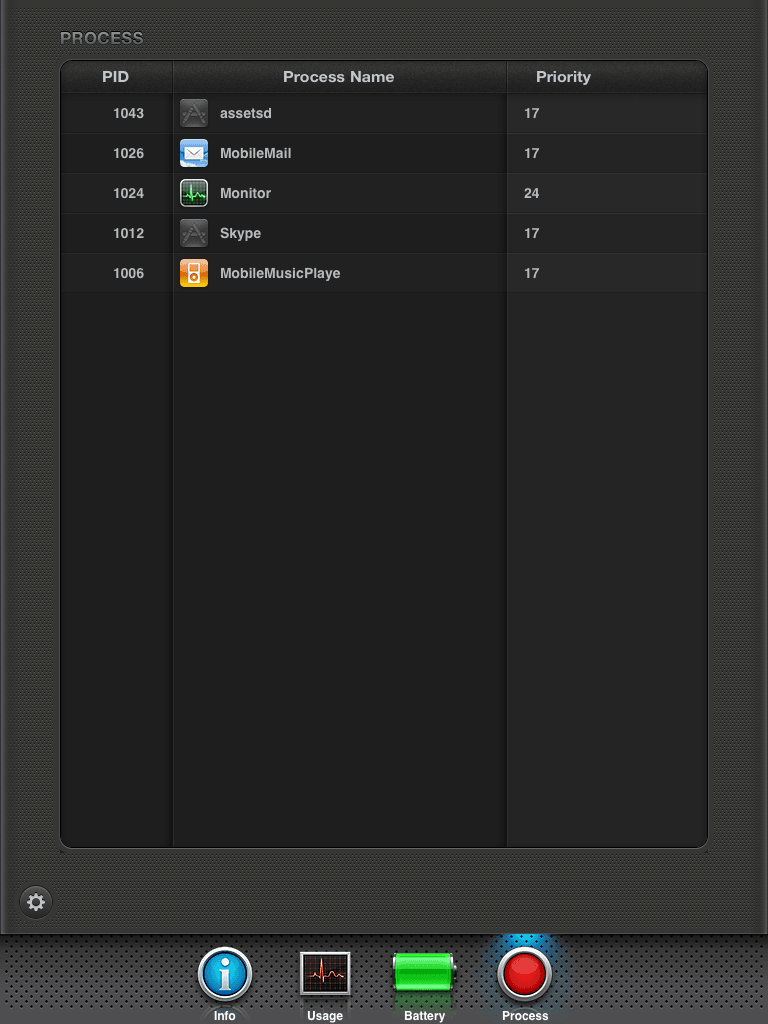Click priority 17 in the Skype row

pyautogui.click(x=531, y=233)
